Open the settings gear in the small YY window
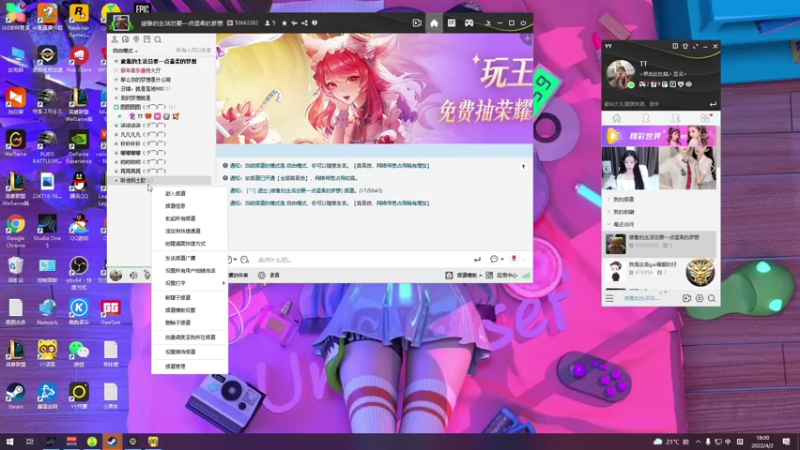800x450 pixels. click(699, 298)
